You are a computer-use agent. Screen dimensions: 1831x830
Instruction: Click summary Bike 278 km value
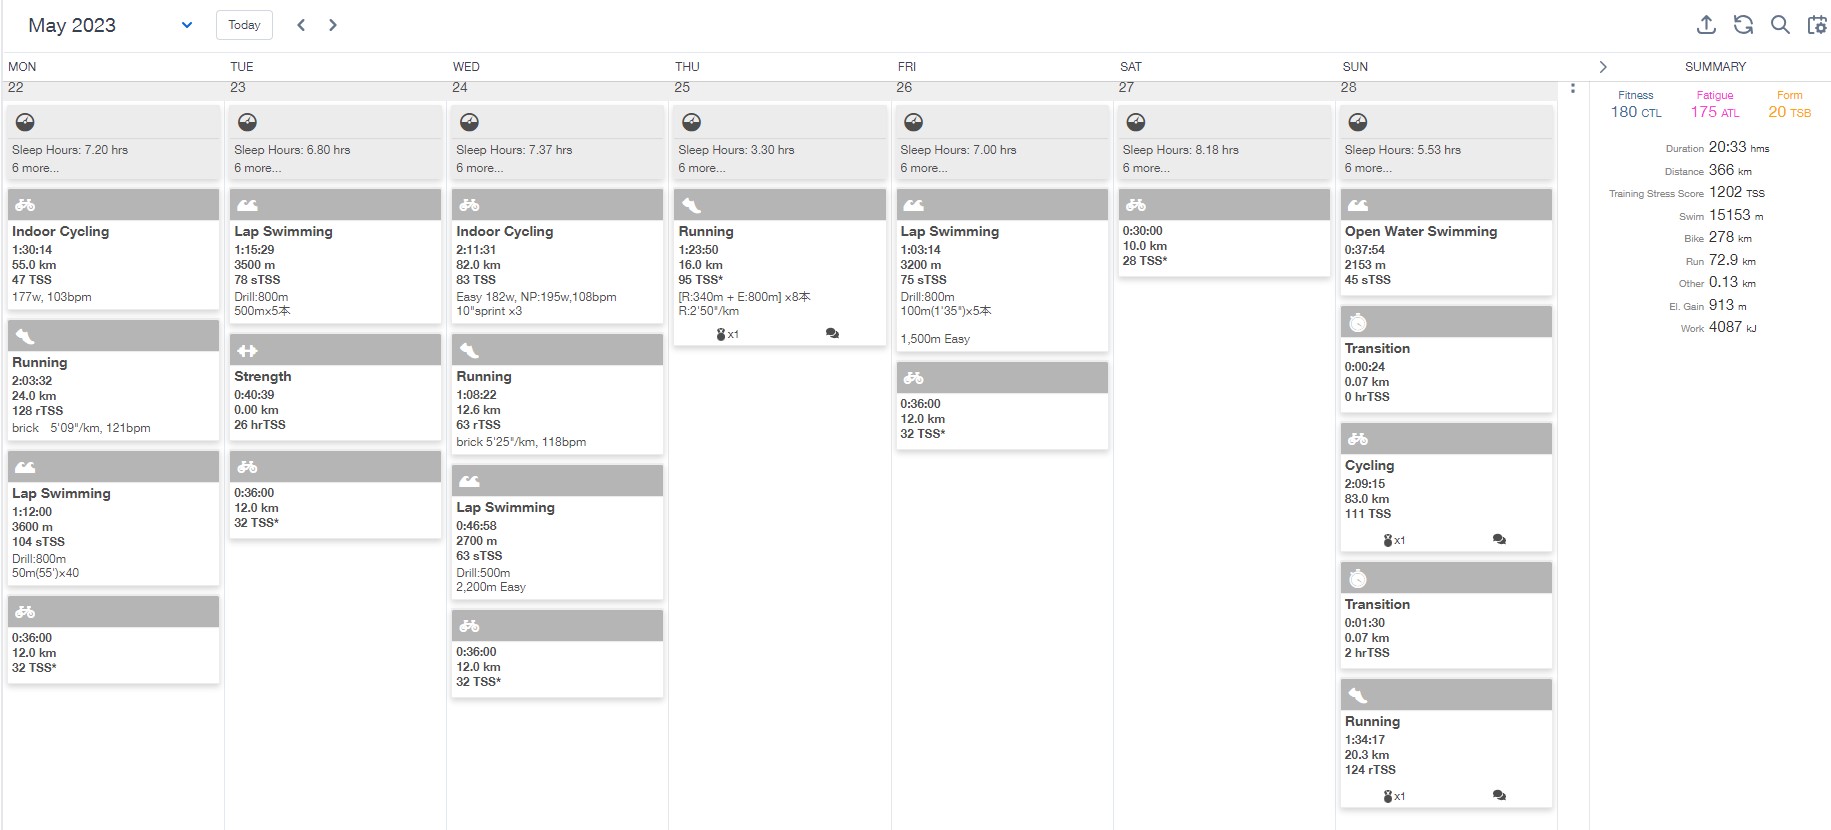(1730, 237)
